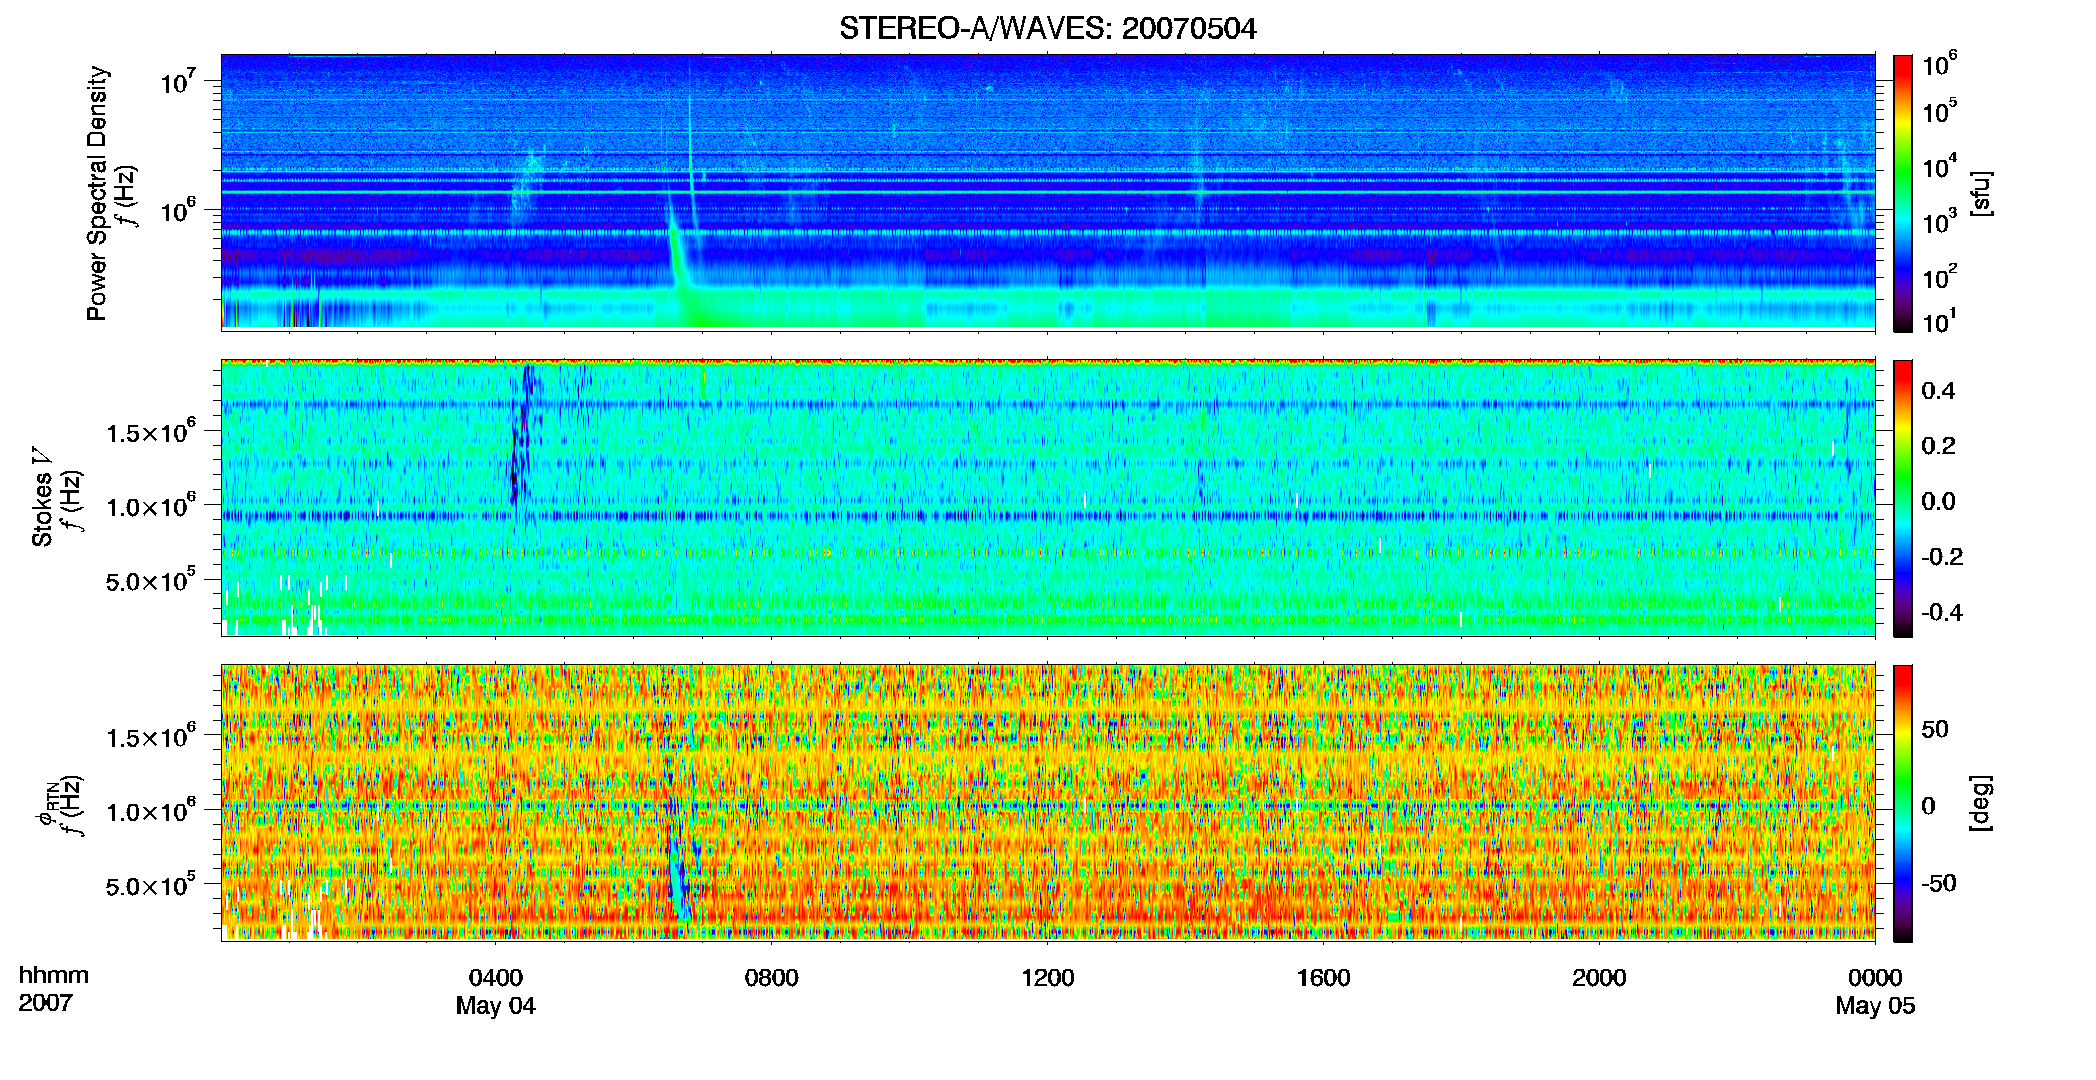
Task: Click the hhmm axis caption
Action: point(54,975)
